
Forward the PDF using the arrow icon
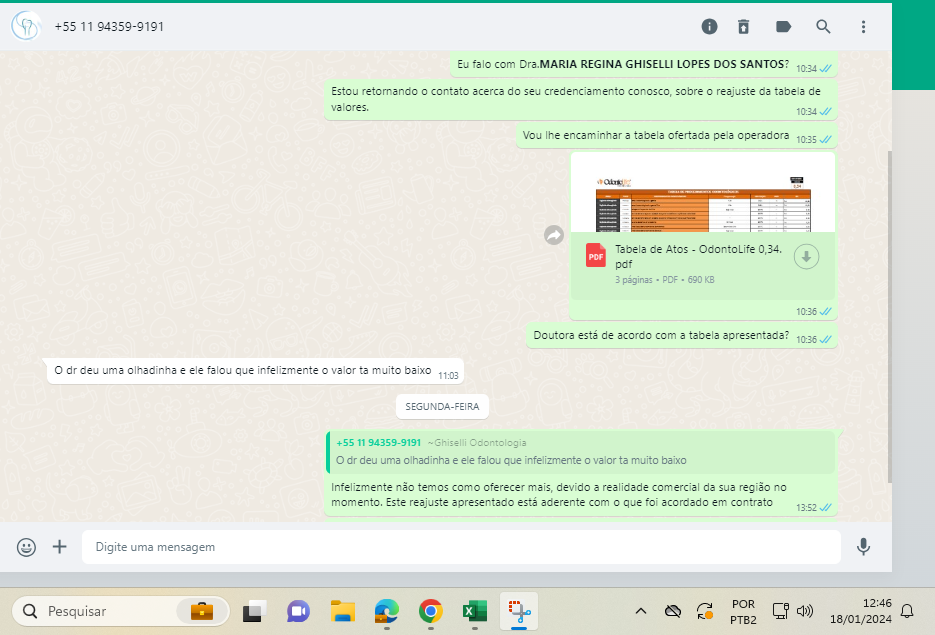(x=553, y=235)
